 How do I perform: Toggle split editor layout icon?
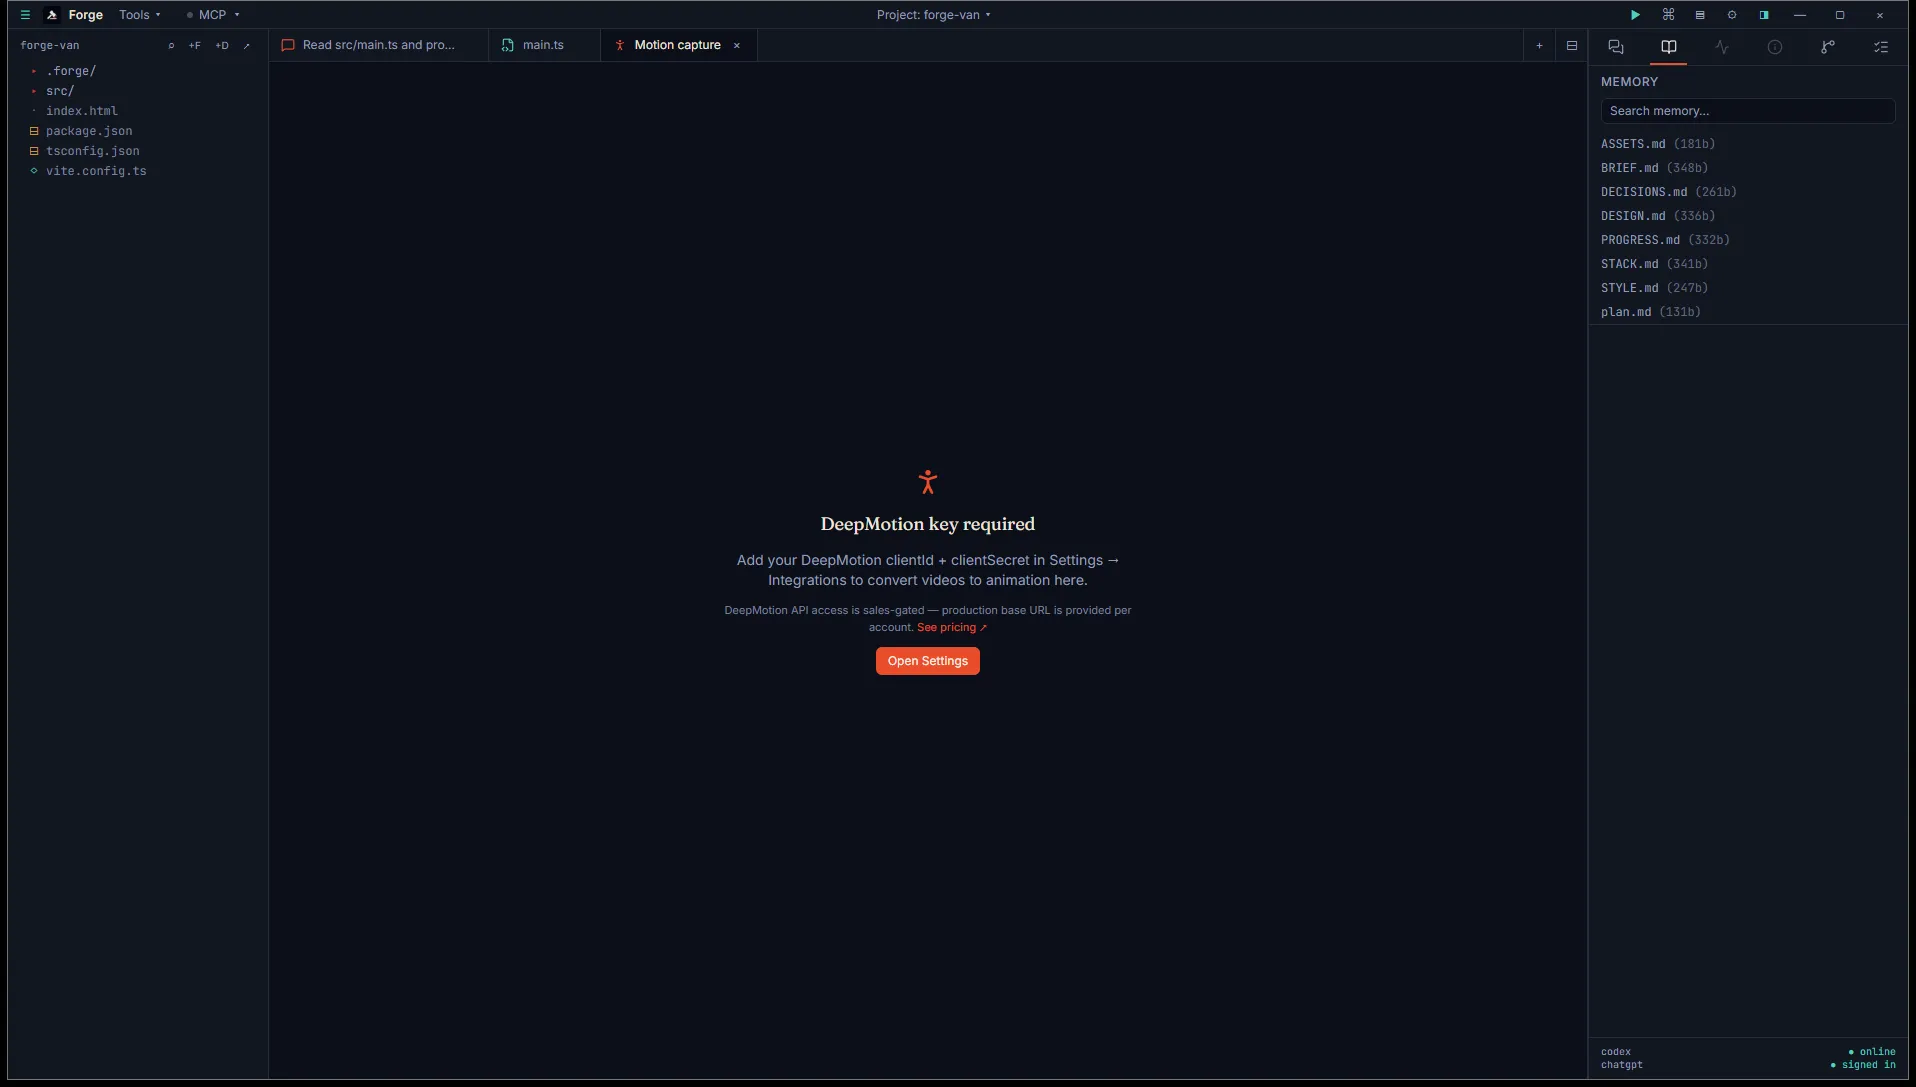pyautogui.click(x=1572, y=45)
